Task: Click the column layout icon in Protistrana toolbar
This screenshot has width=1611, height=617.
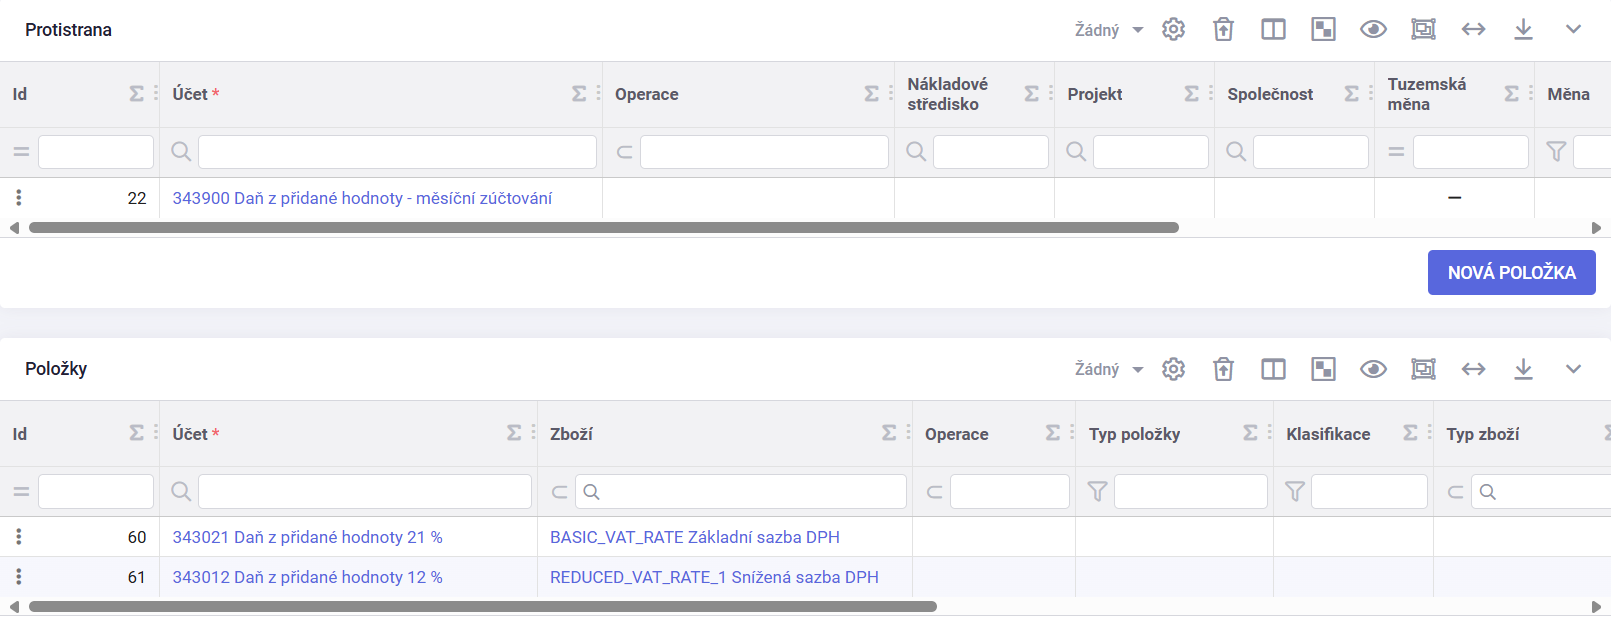Action: pyautogui.click(x=1273, y=30)
